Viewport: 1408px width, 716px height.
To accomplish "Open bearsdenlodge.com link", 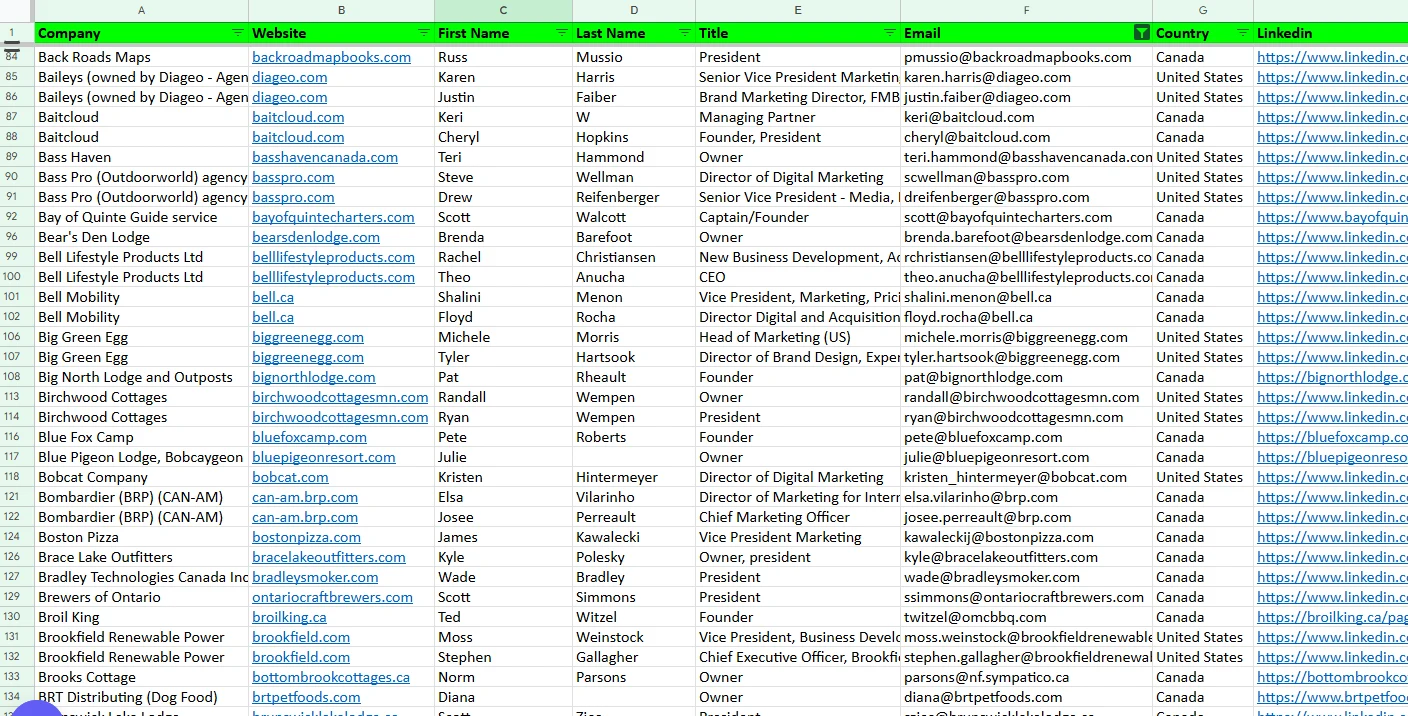I will [x=316, y=237].
